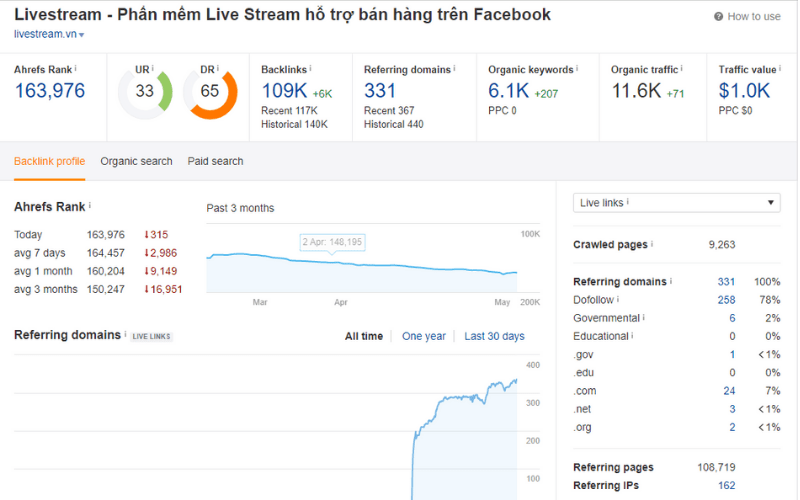
Task: Open Ahrefs Rank value 163,976
Action: pyautogui.click(x=49, y=91)
